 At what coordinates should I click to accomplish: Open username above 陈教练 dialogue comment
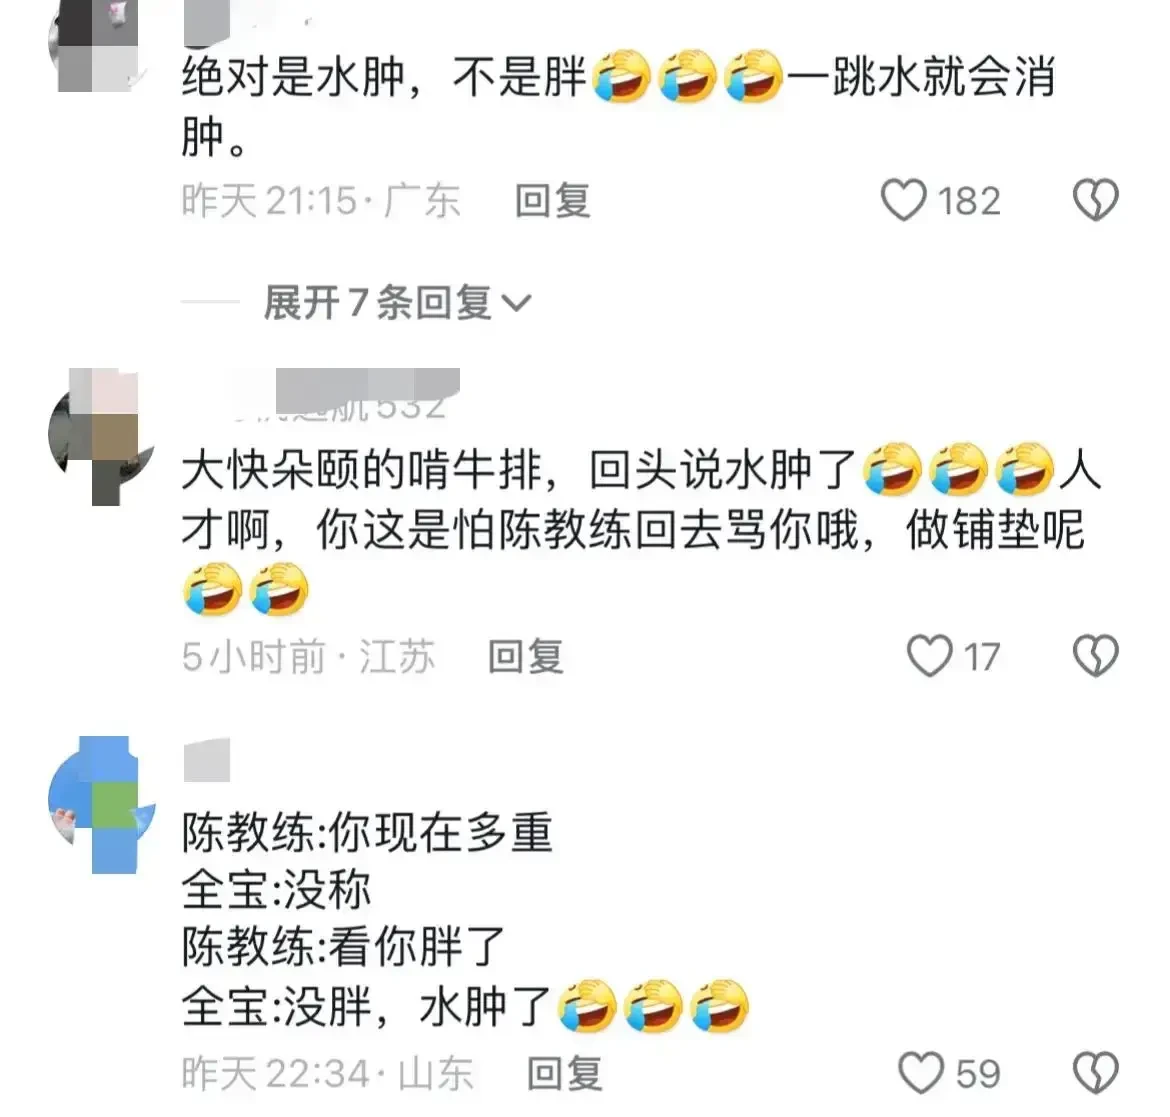(207, 760)
